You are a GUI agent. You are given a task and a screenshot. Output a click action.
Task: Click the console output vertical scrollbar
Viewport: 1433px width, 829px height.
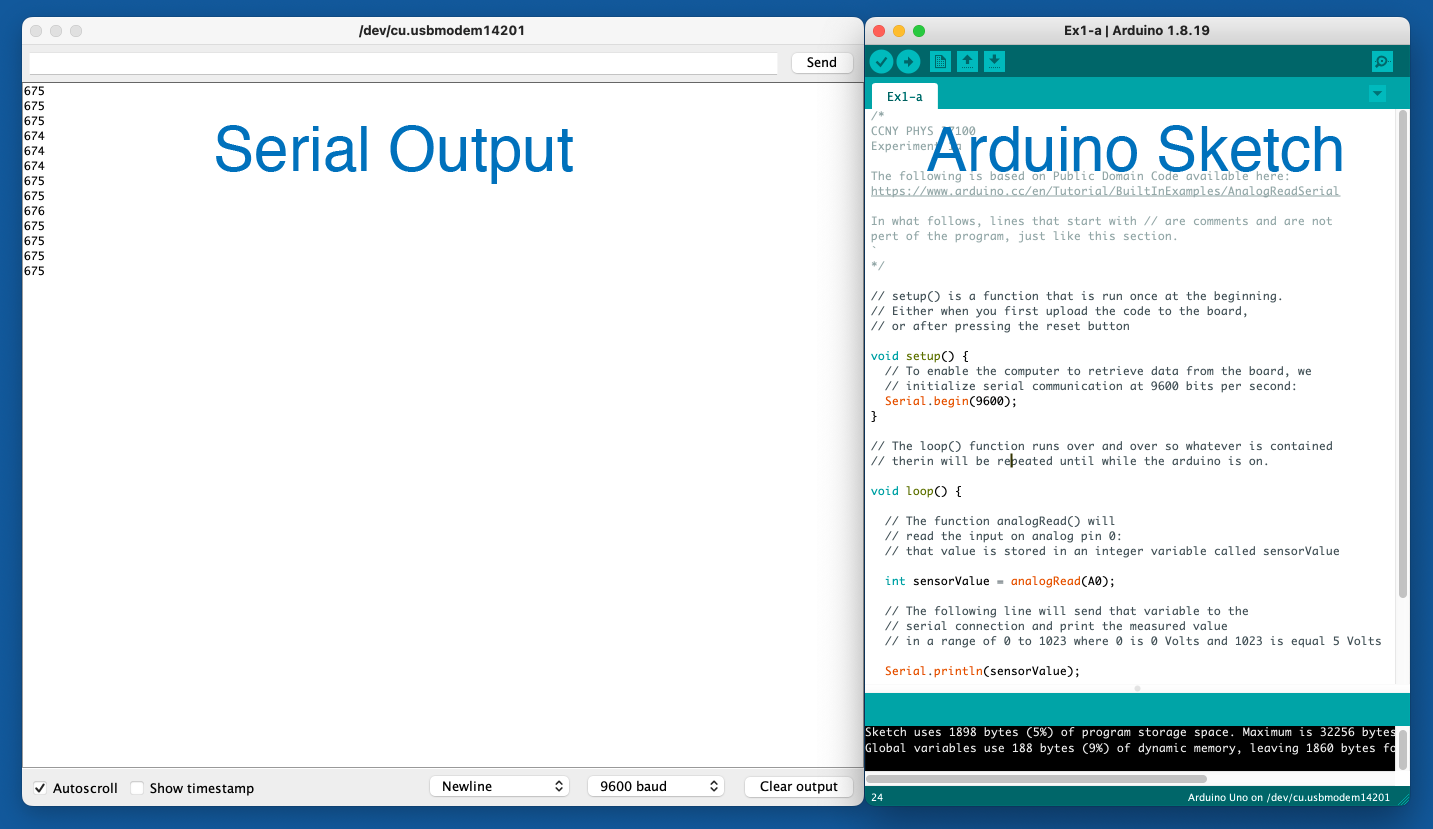click(1402, 748)
